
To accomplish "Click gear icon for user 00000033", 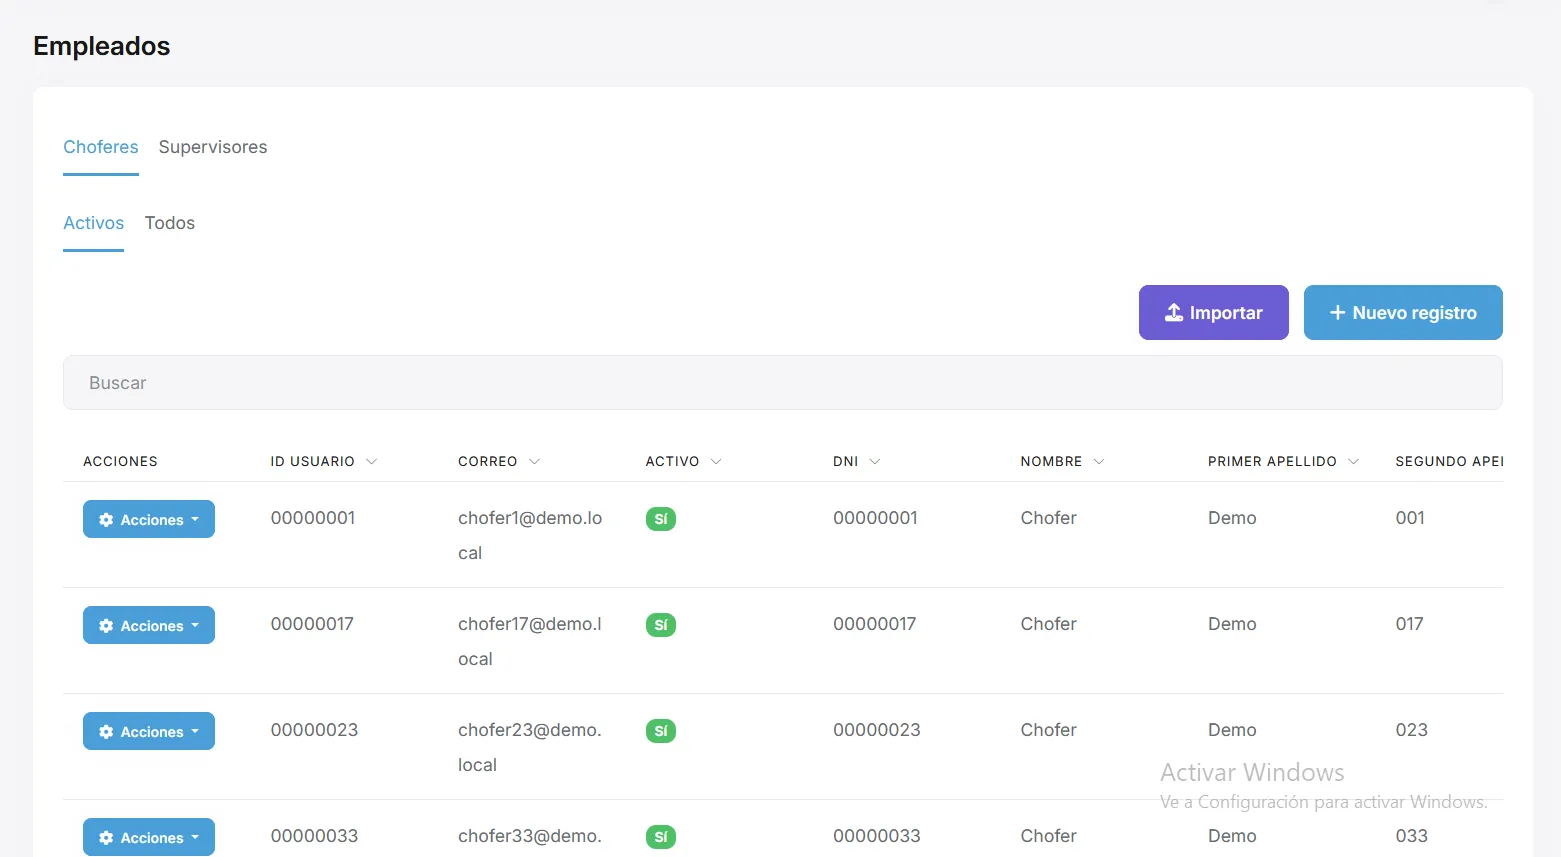I will [106, 838].
